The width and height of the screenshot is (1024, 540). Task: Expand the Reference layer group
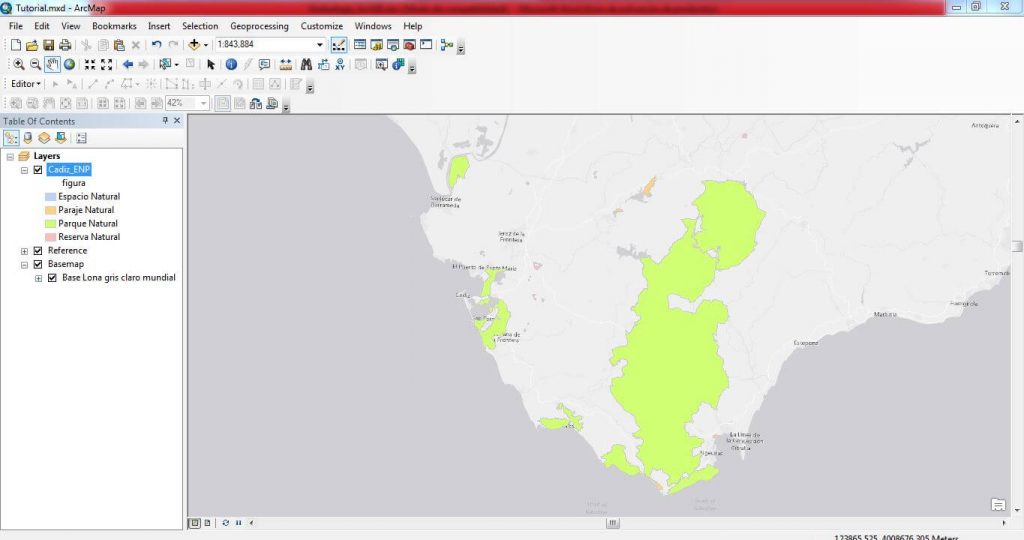24,251
